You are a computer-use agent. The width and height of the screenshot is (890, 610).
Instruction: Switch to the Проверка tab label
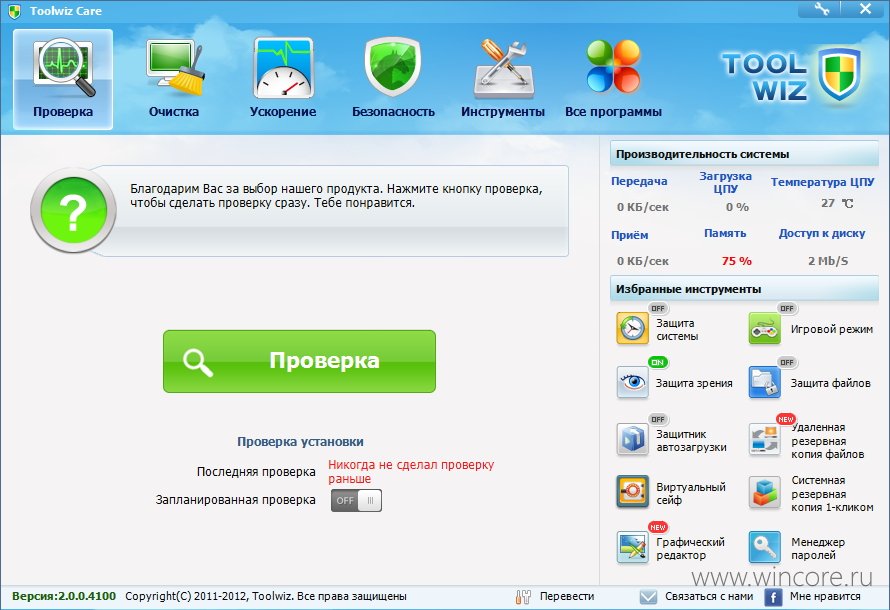tap(63, 112)
